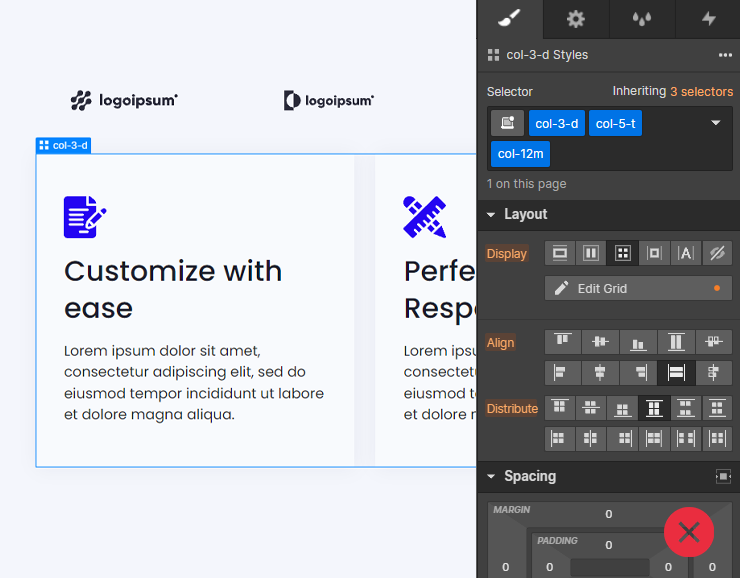Set display to None (hidden eye)
This screenshot has height=578, width=740.
(x=717, y=253)
